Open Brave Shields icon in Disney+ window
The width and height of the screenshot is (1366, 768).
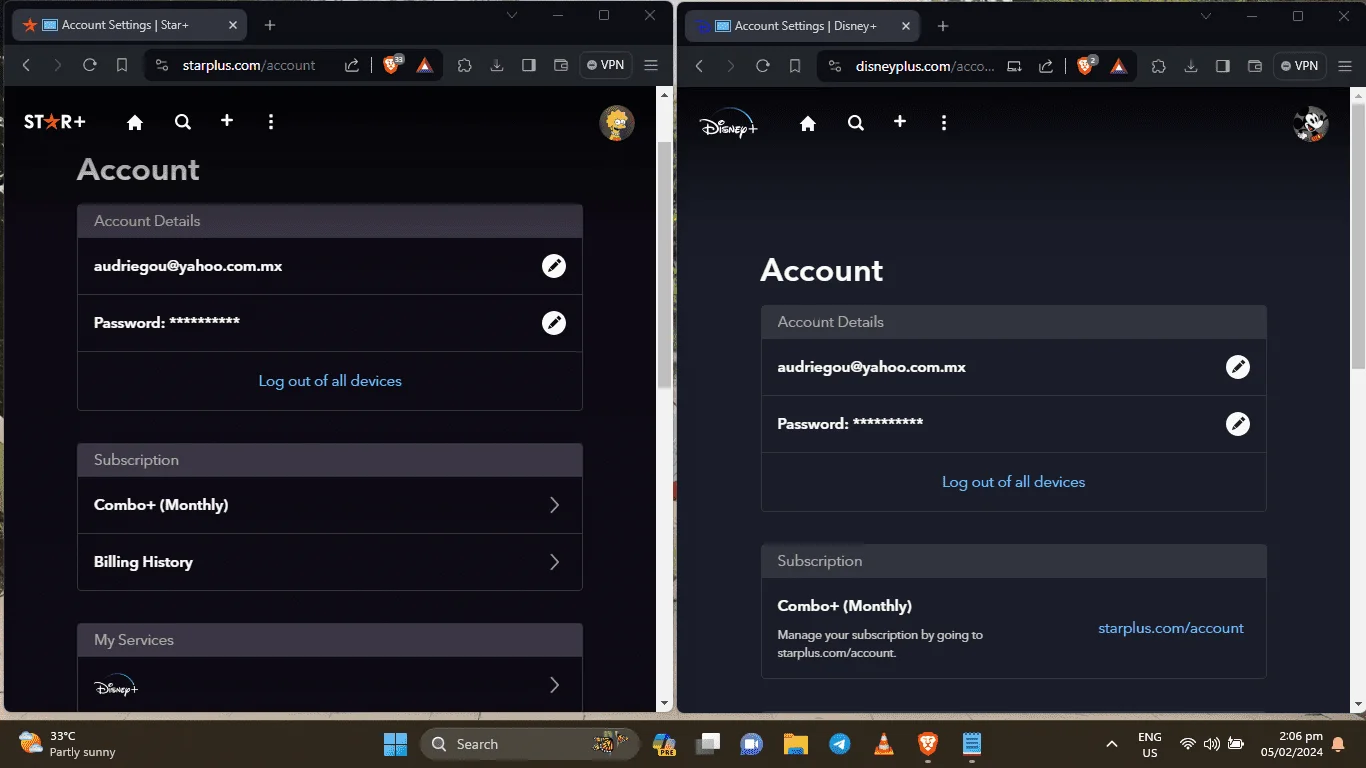click(x=1086, y=66)
